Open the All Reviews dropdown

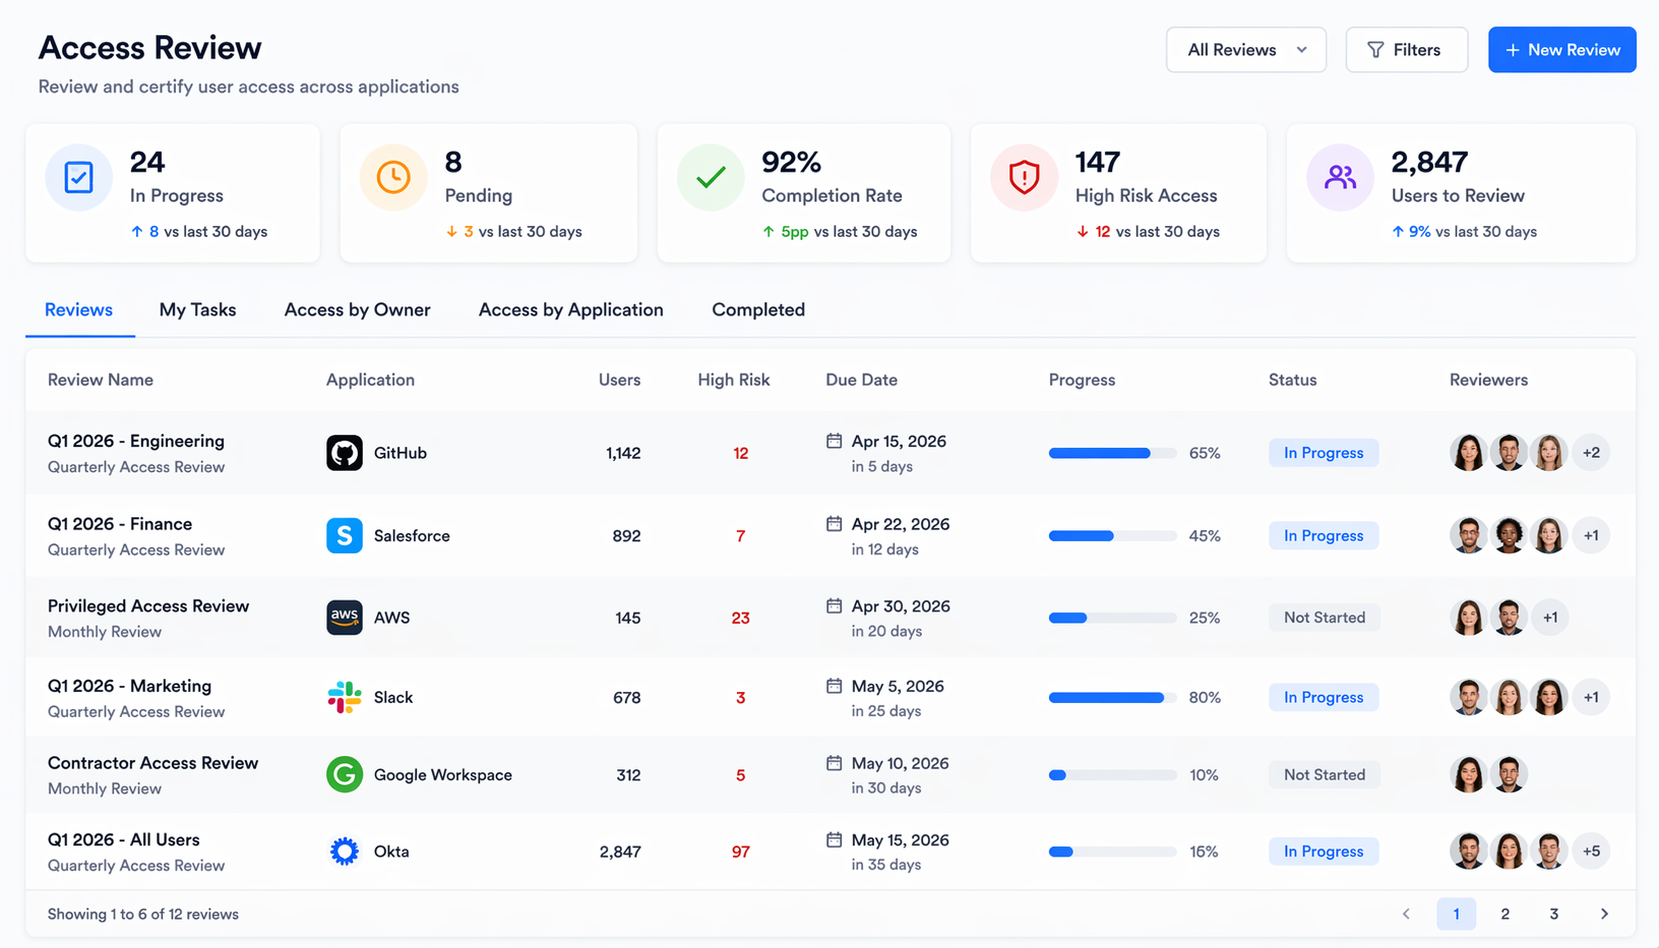(x=1246, y=49)
